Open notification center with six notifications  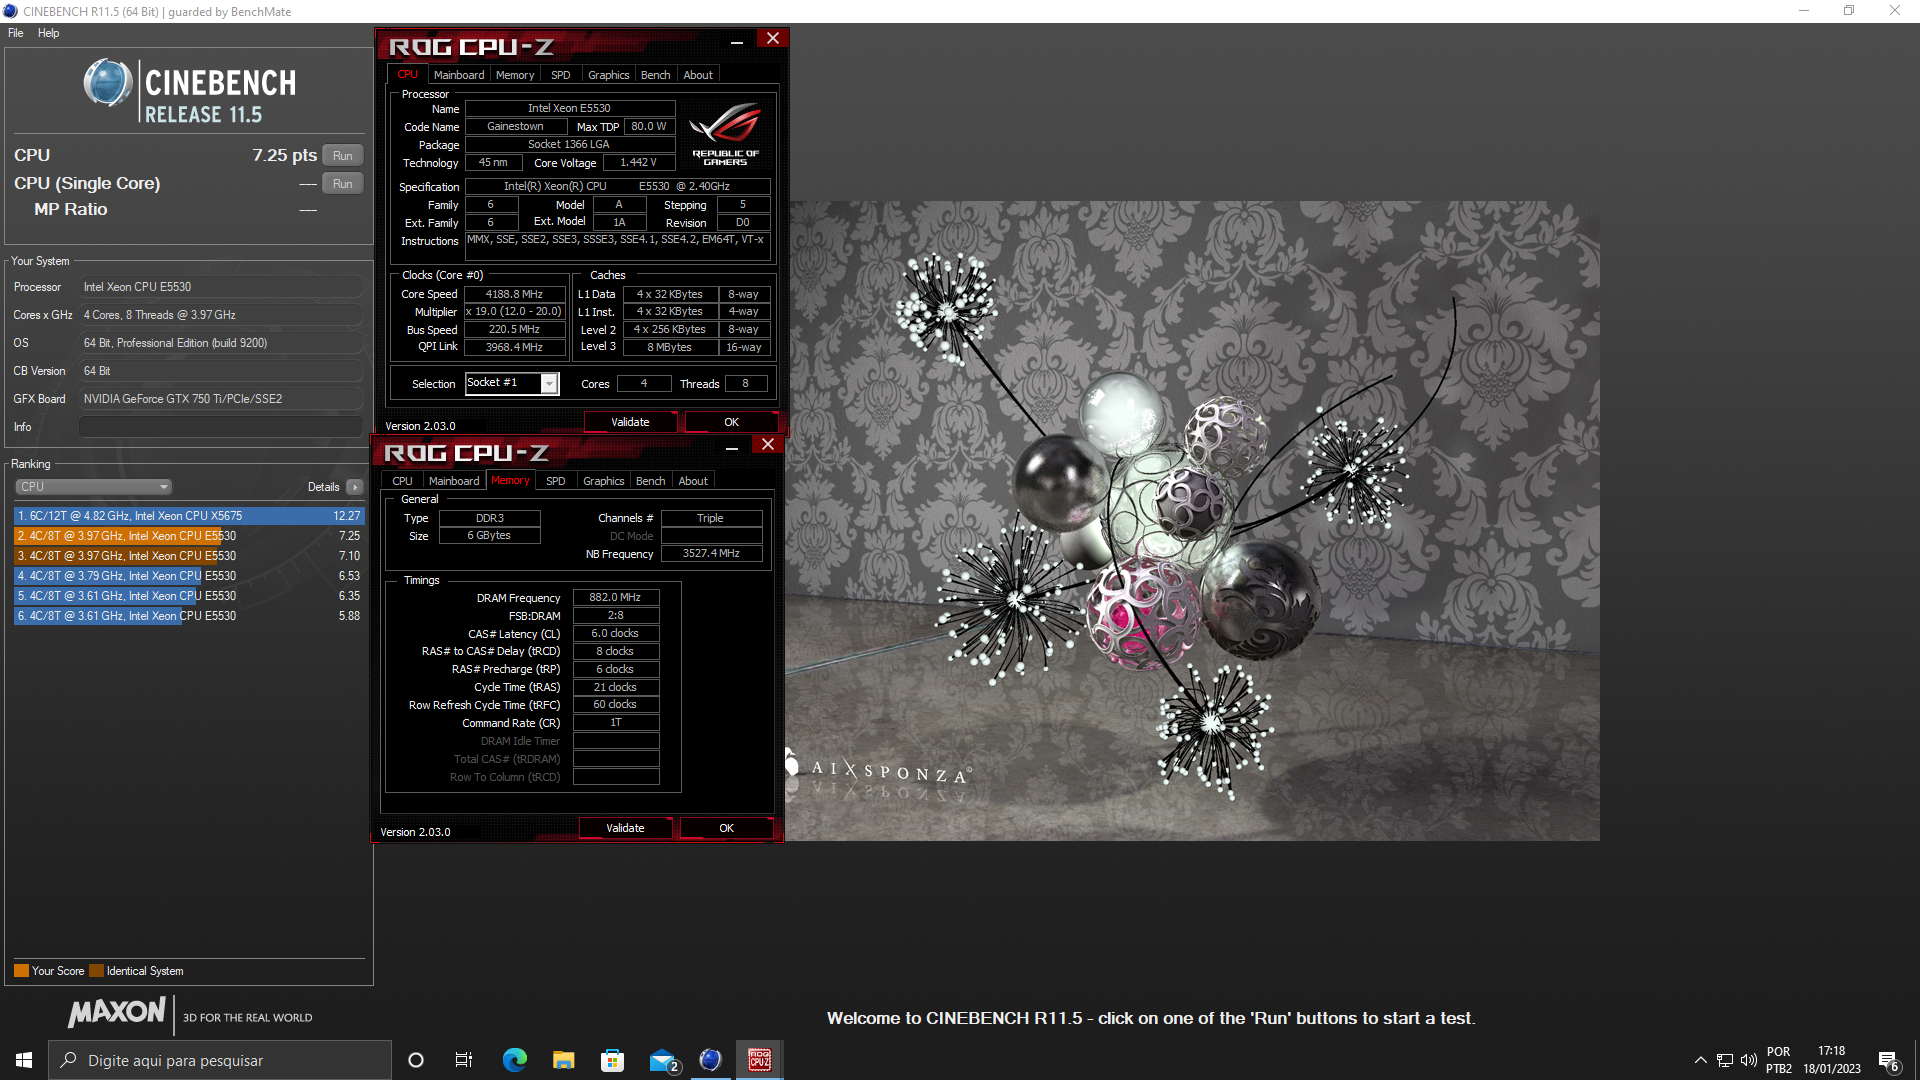coord(1888,1061)
